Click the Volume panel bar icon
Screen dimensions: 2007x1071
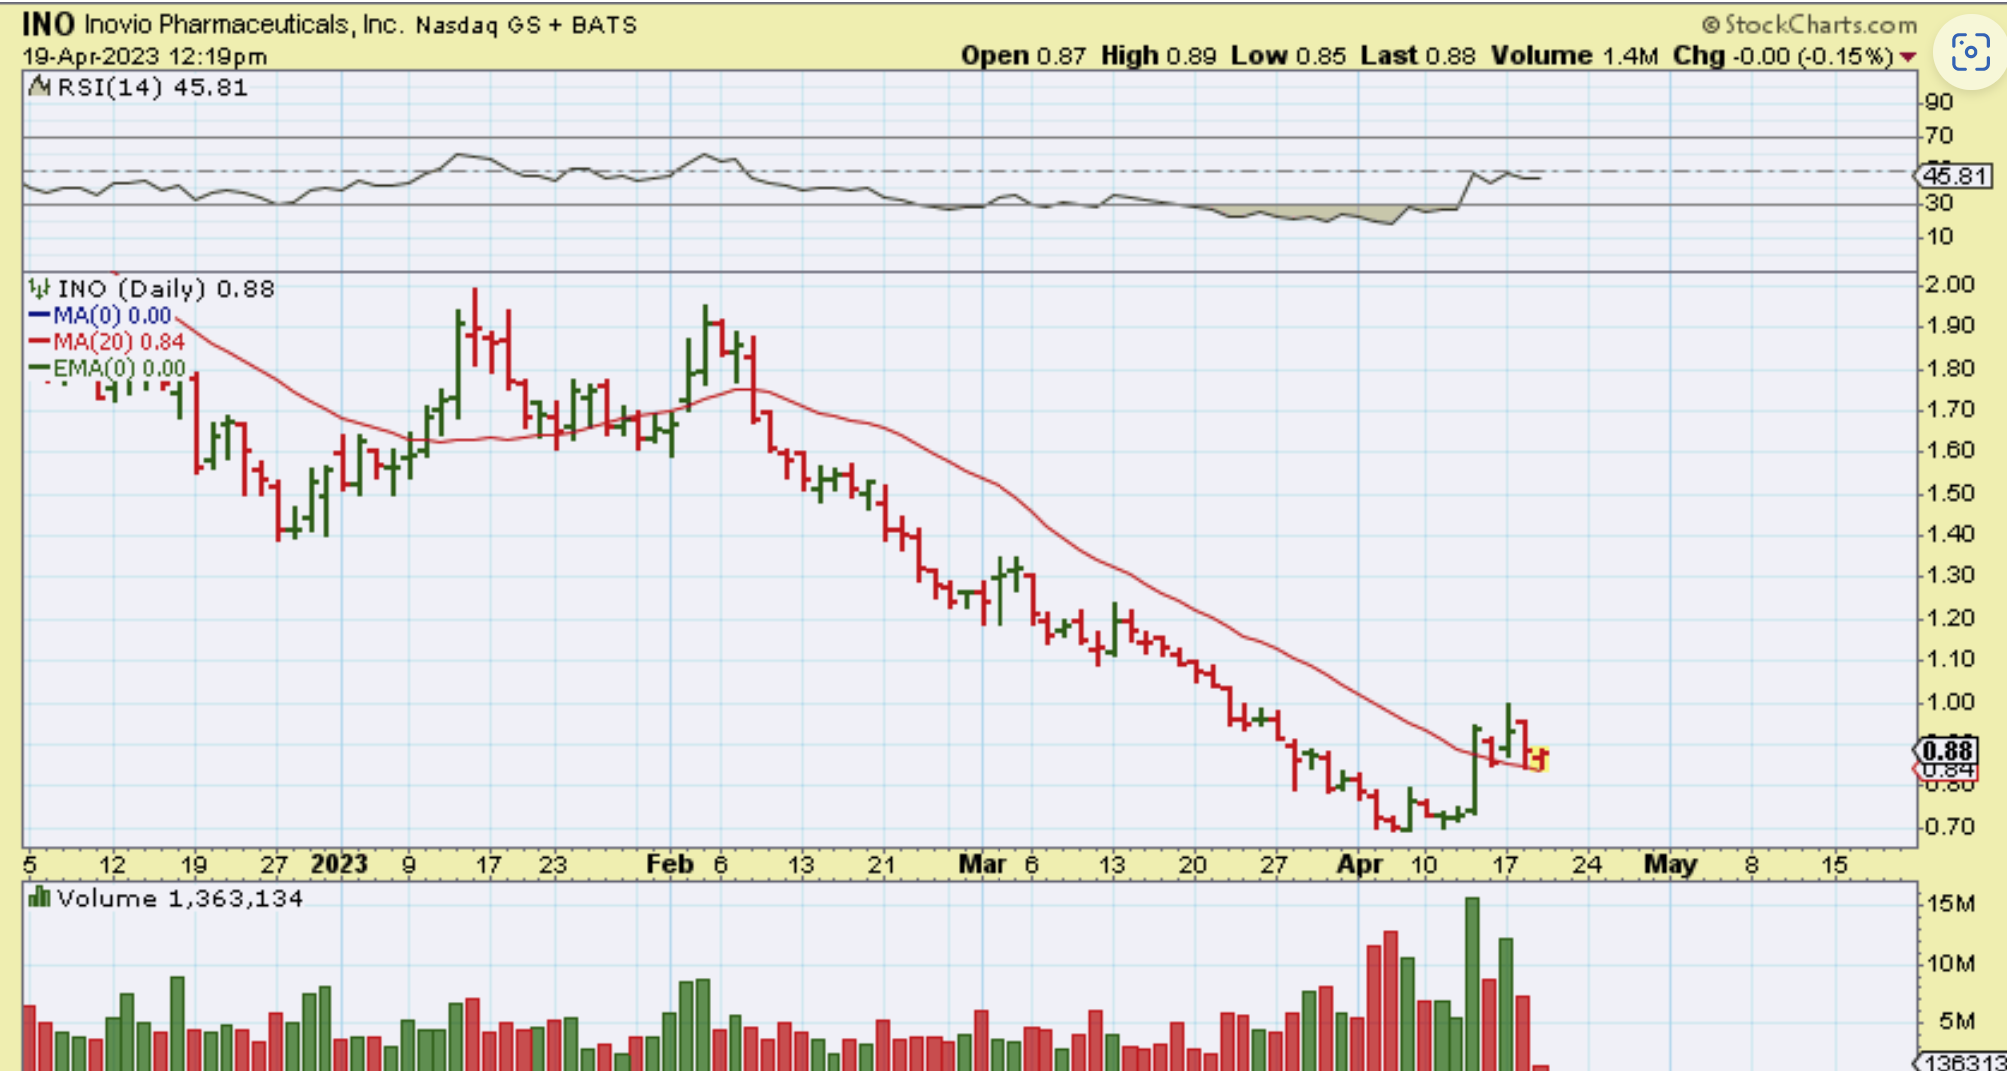pos(39,897)
